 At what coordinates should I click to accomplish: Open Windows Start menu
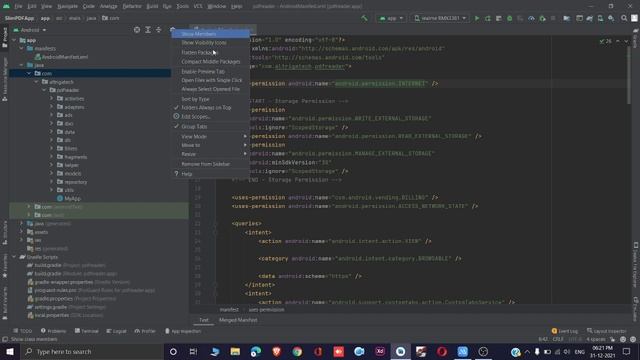(10, 351)
